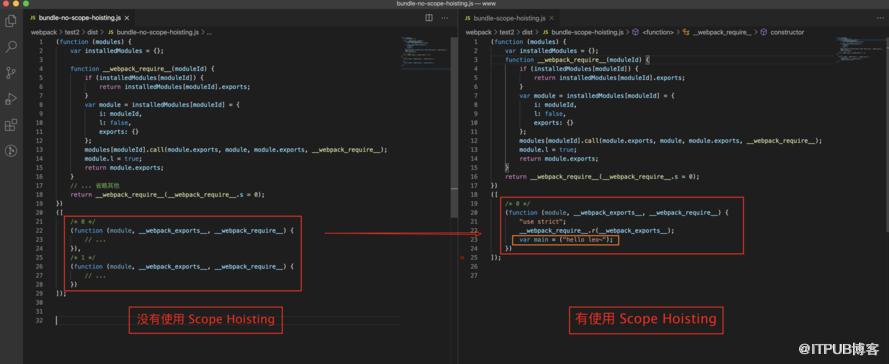Viewport: 889px width, 364px height.
Task: Open the Extensions view
Action: tap(11, 125)
